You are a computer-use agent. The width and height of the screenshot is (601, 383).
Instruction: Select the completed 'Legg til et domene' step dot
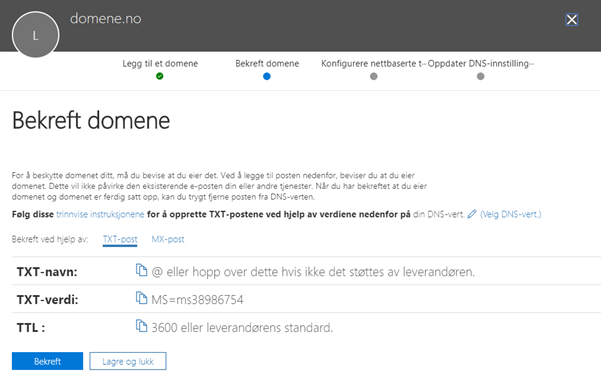click(x=160, y=76)
